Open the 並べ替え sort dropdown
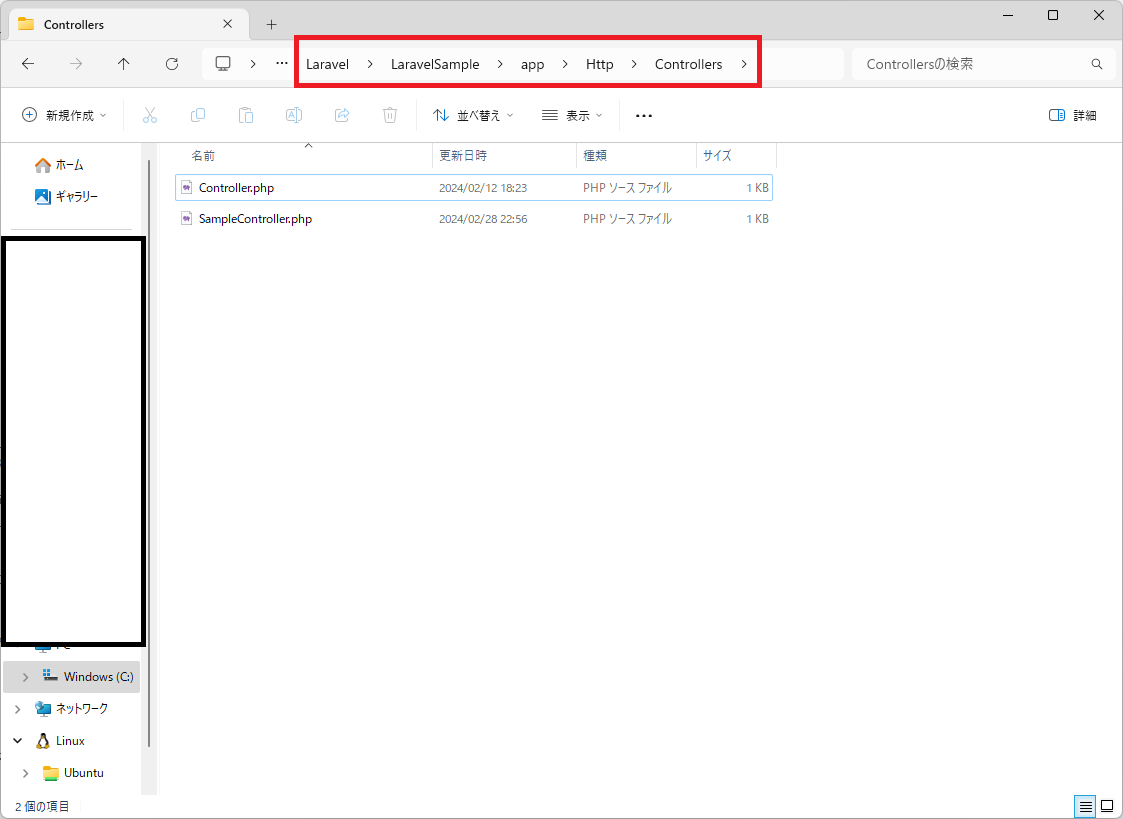The image size is (1123, 819). coord(473,115)
